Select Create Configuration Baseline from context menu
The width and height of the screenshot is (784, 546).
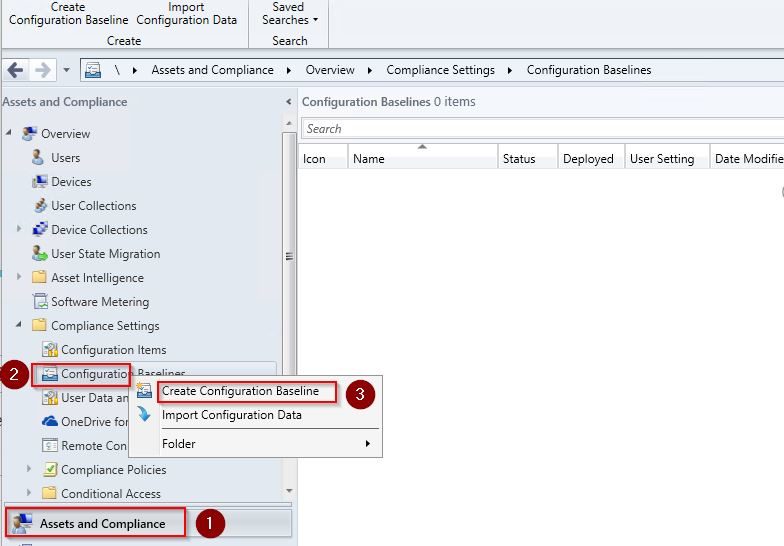(240, 391)
